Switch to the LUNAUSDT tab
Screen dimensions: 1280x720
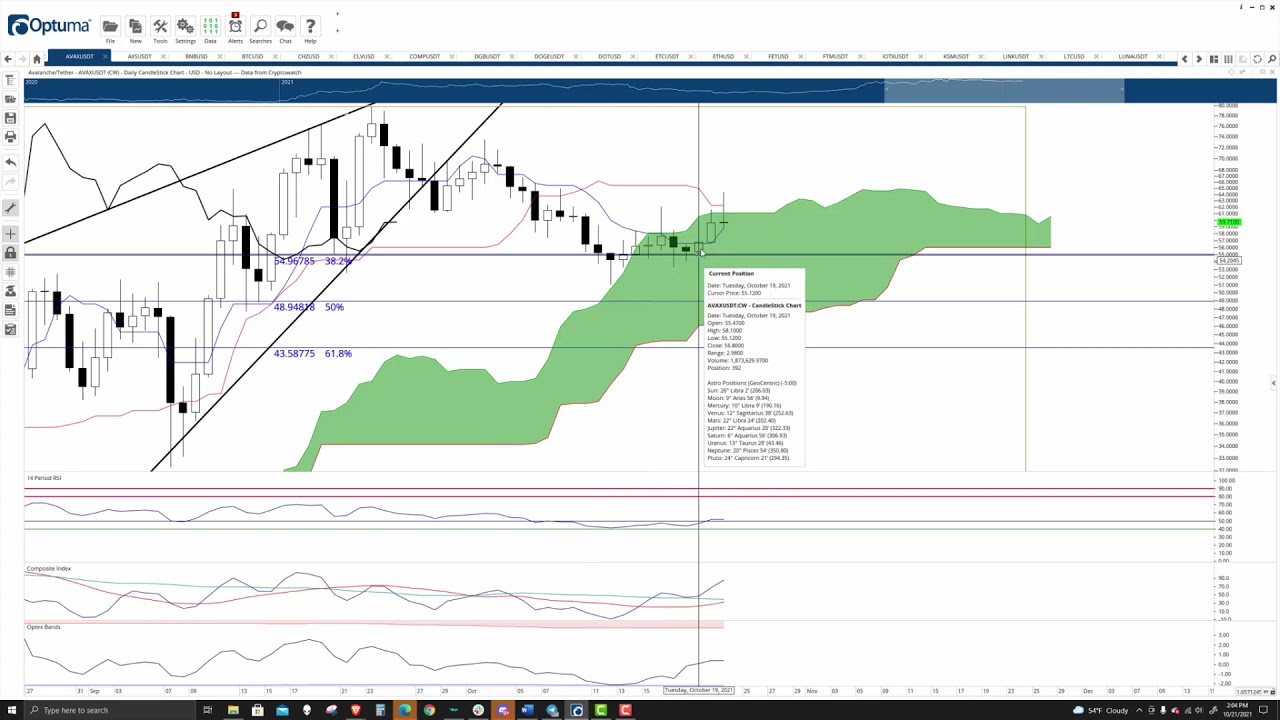pyautogui.click(x=1132, y=57)
